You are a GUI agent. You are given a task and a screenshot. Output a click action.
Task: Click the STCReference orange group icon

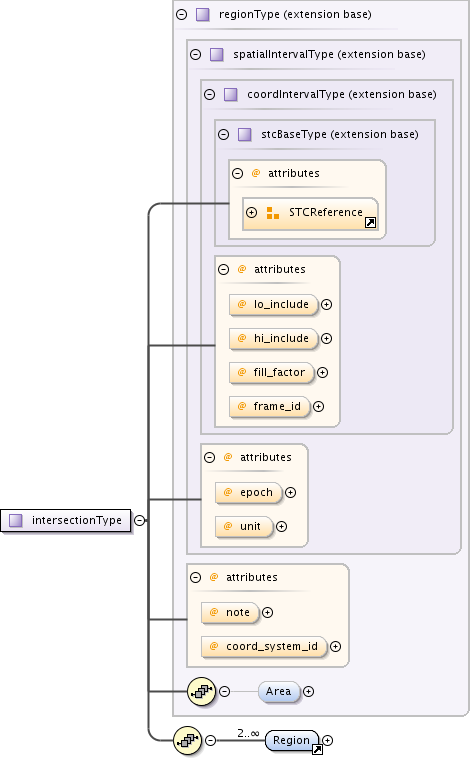click(273, 213)
